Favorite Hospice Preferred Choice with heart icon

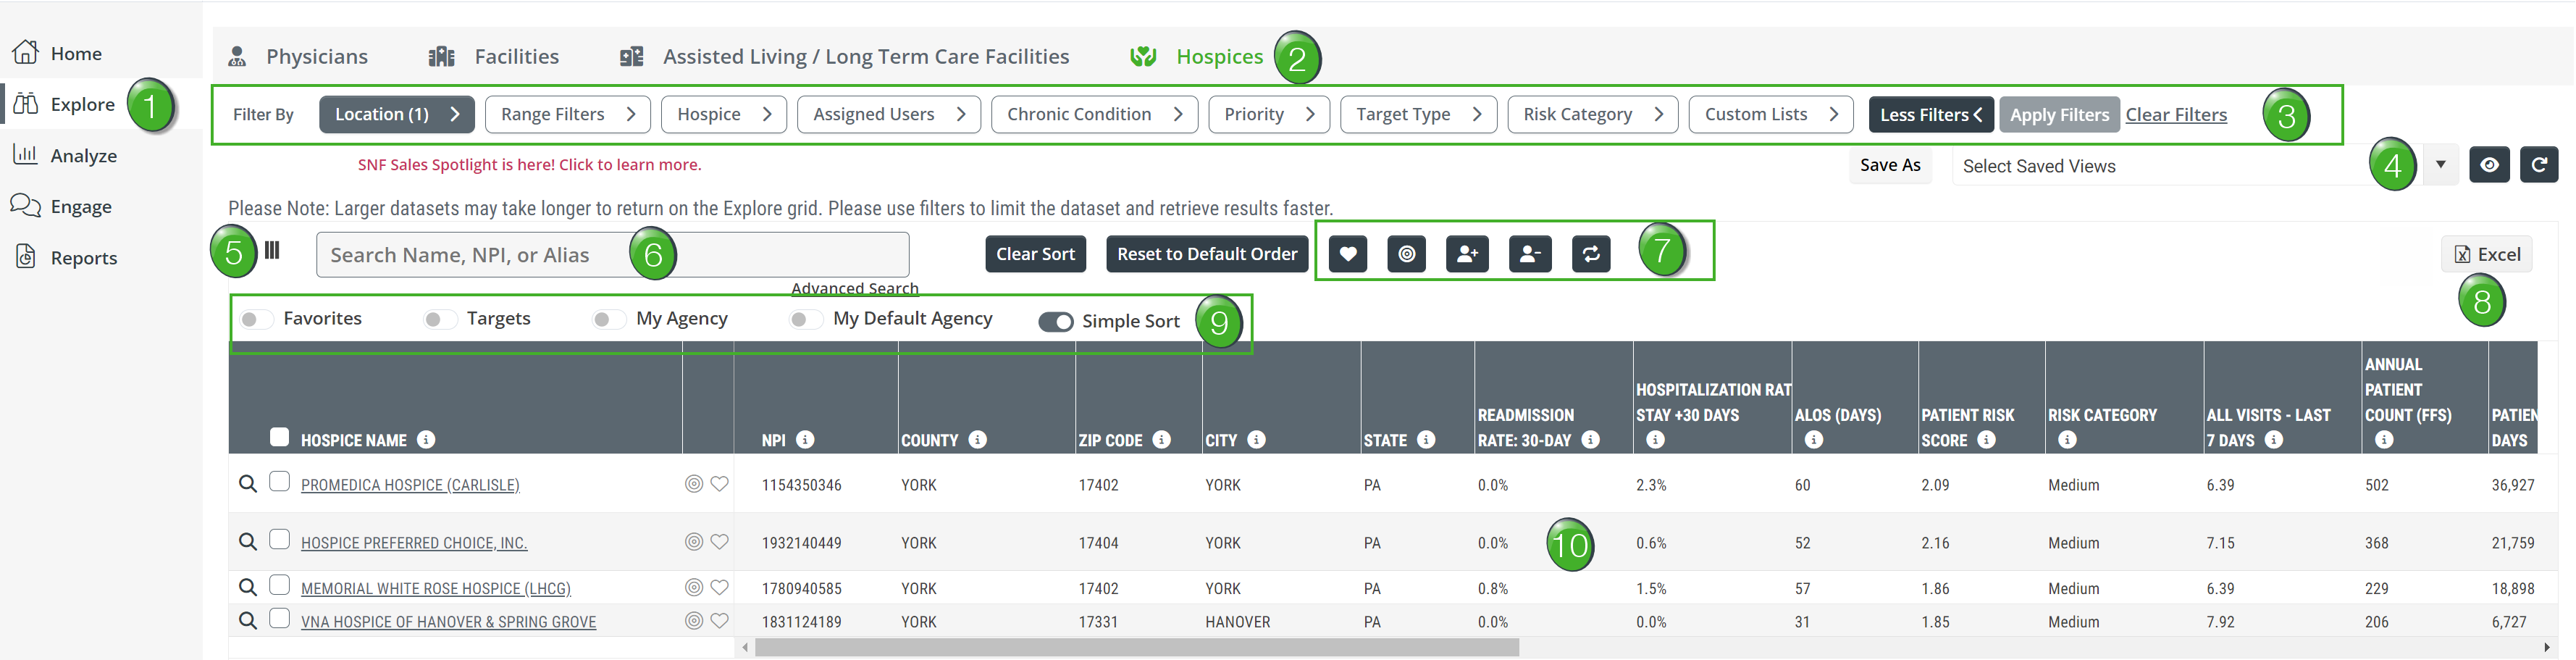point(719,542)
